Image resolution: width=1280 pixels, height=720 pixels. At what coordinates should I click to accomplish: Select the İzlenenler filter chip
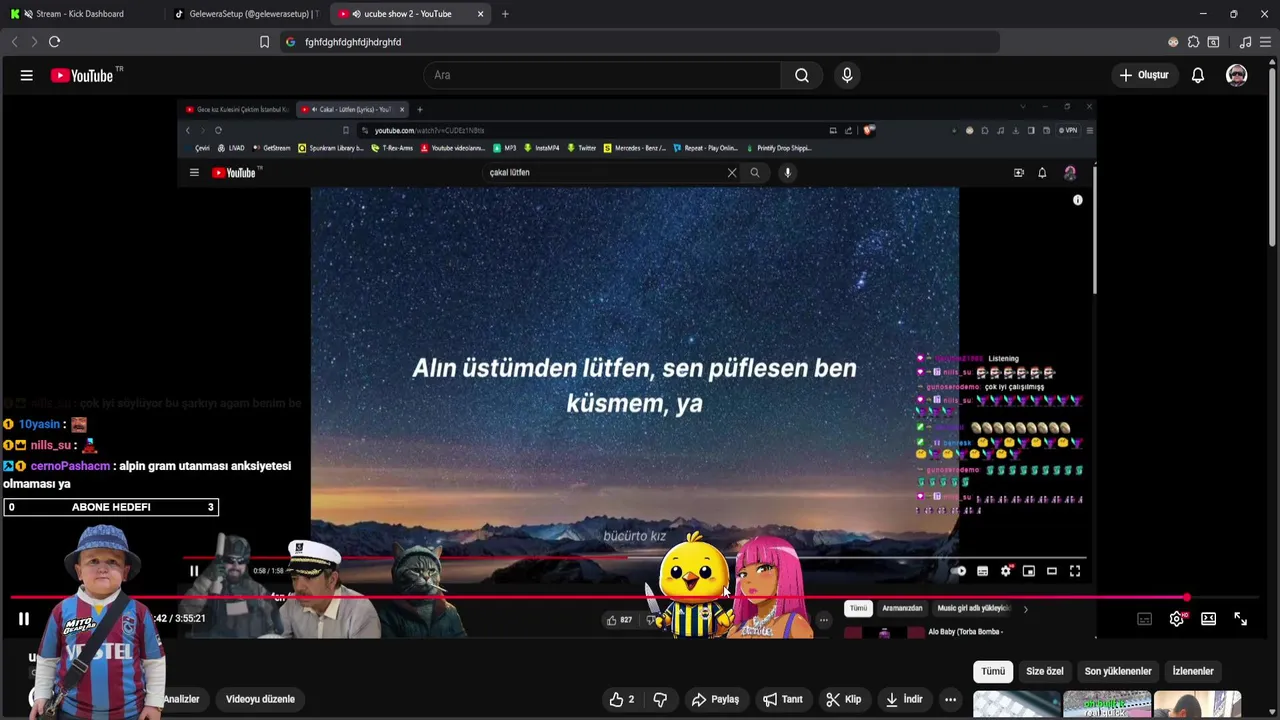tap(1193, 671)
